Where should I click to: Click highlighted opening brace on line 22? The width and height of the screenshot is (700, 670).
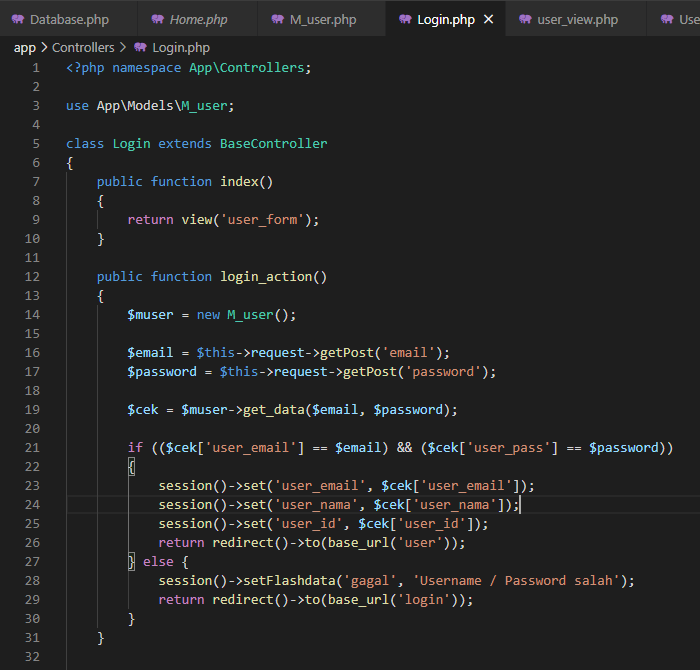tap(131, 467)
